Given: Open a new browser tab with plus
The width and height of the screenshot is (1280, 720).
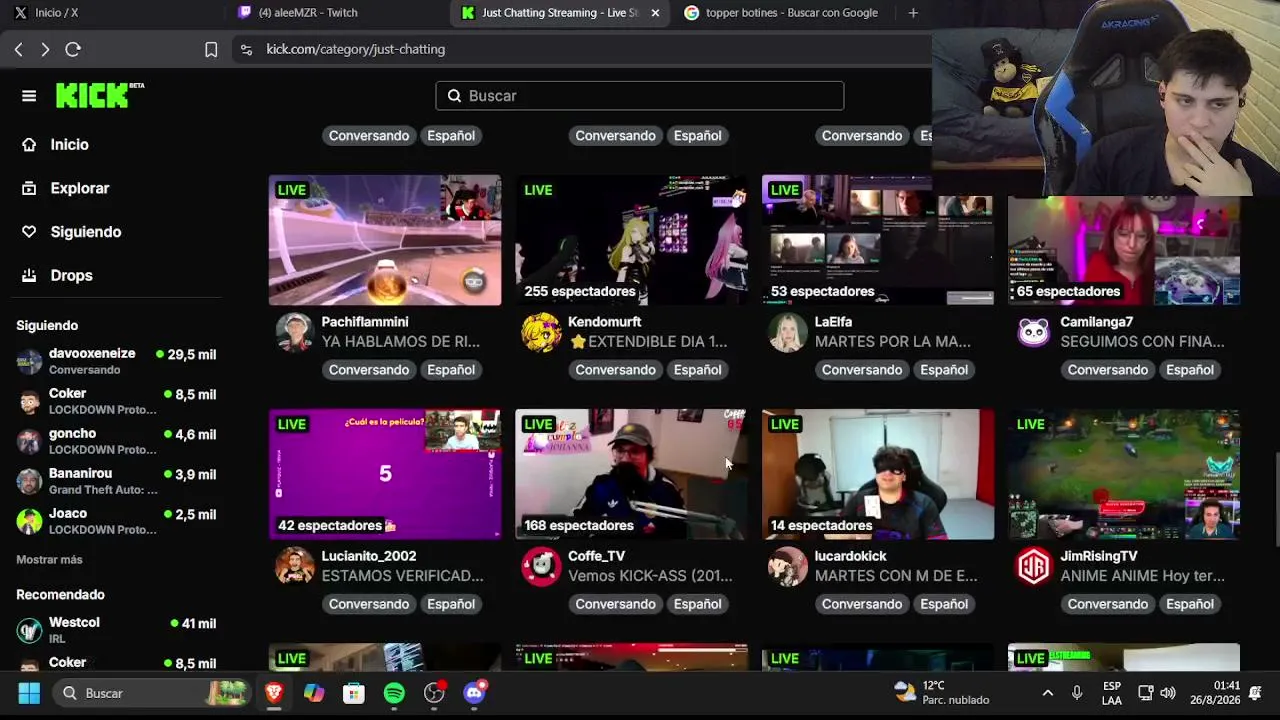Looking at the screenshot, I should click(x=913, y=13).
